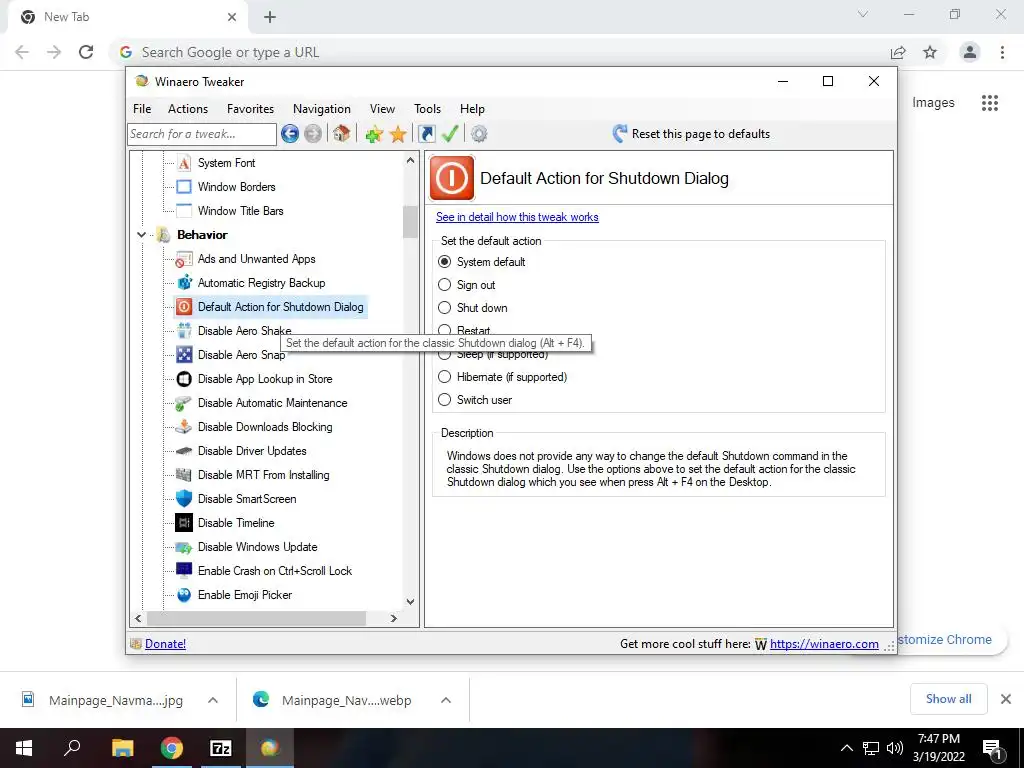Click the Disable Timeline icon
Viewport: 1024px width, 768px height.
(x=184, y=522)
